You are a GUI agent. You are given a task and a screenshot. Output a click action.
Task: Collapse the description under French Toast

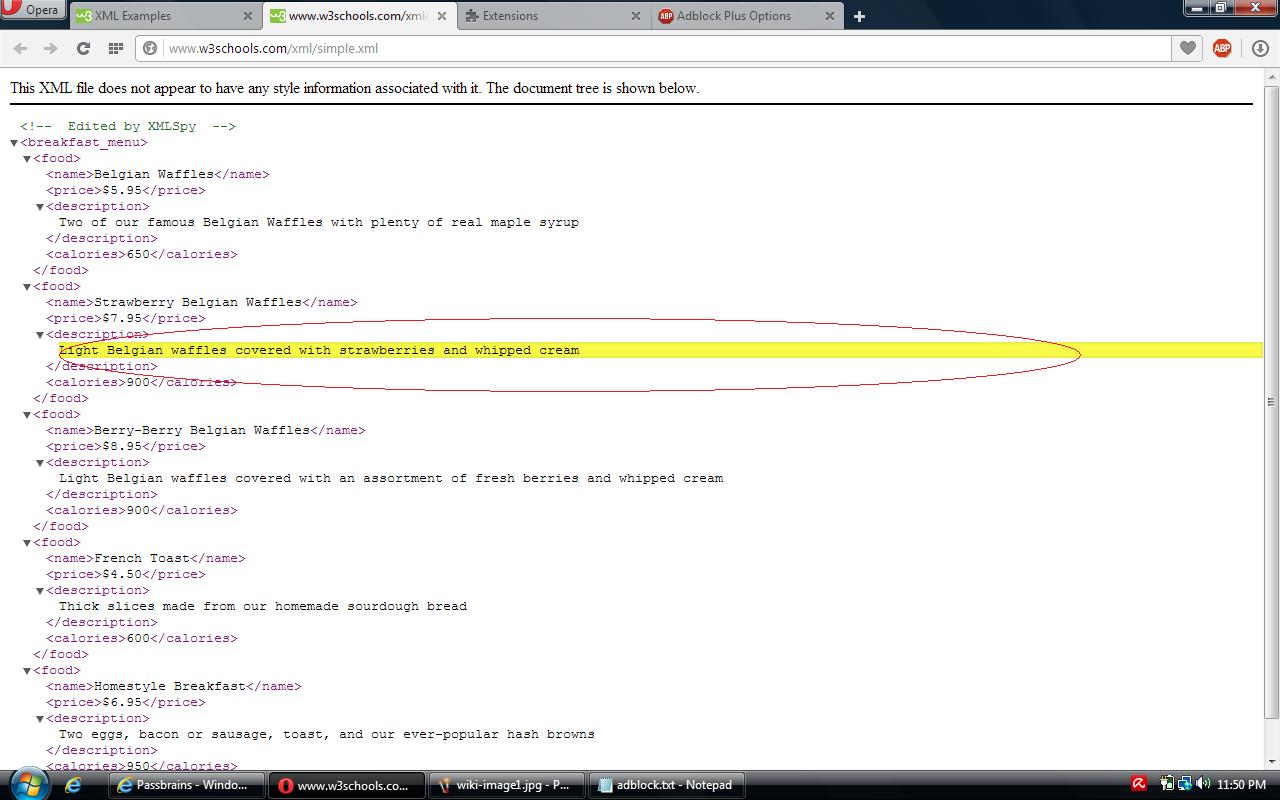pyautogui.click(x=40, y=591)
